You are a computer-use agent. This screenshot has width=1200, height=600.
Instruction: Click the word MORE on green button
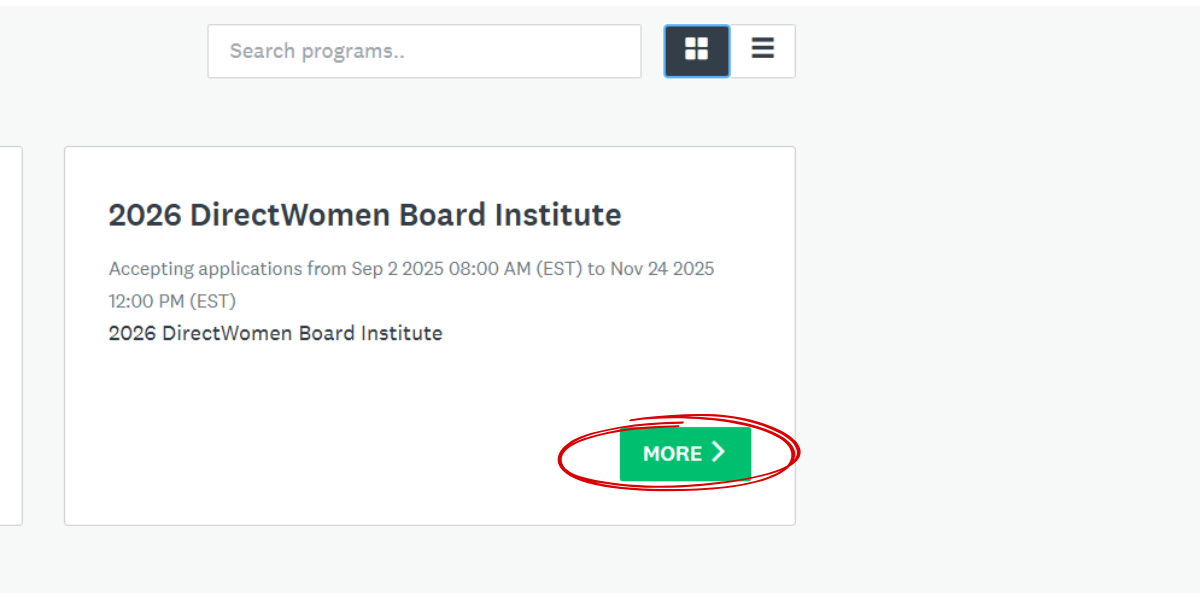[x=672, y=454]
